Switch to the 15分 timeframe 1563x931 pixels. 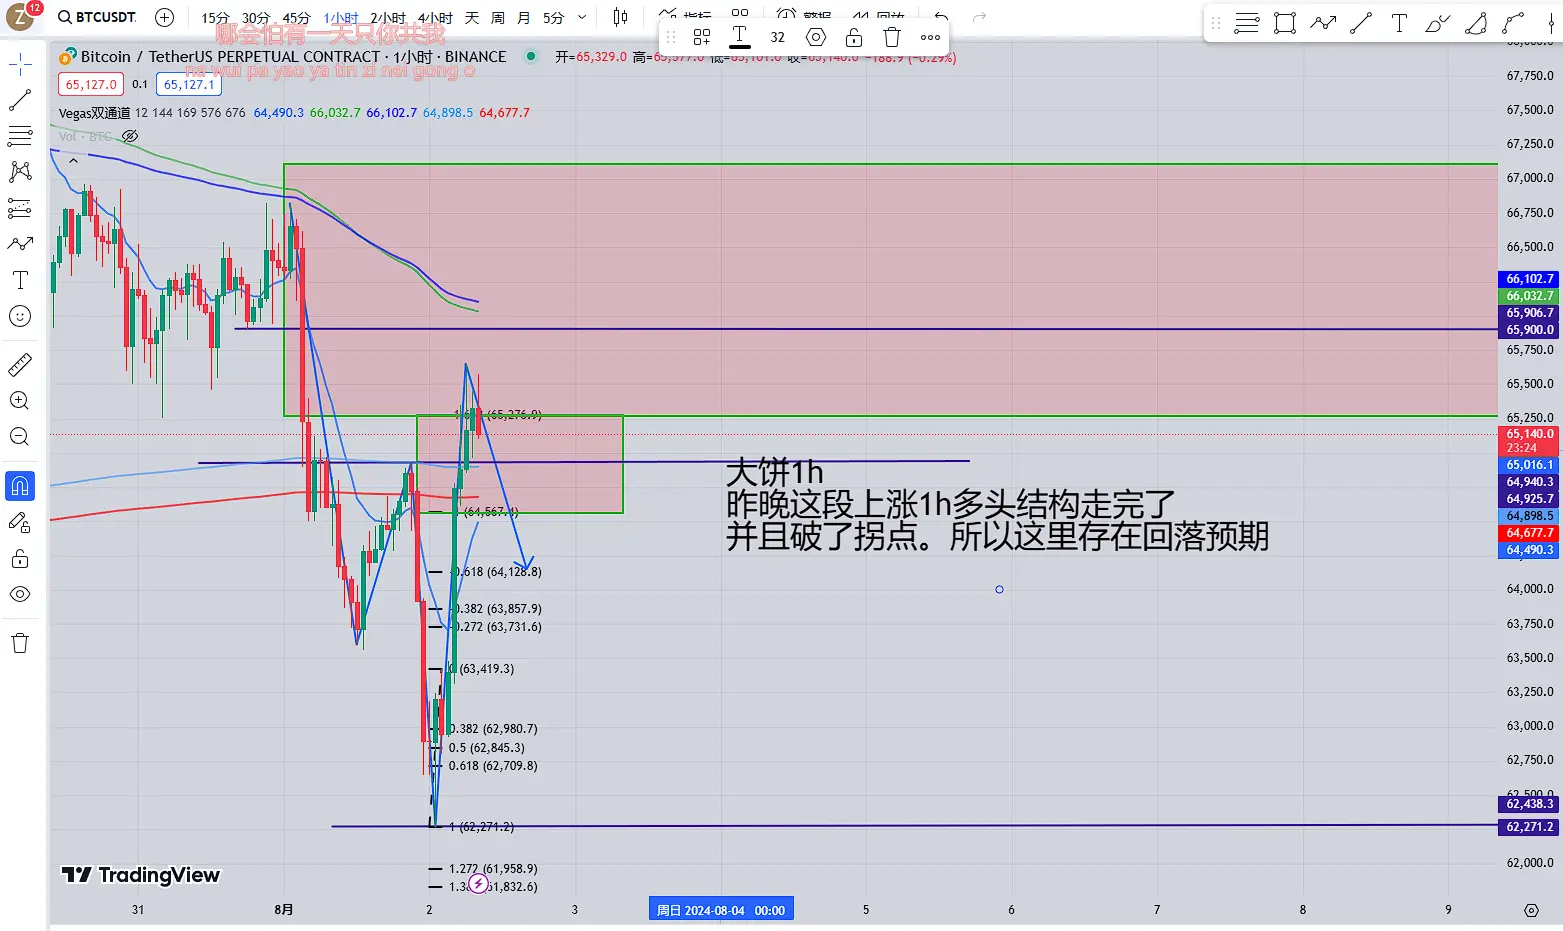pos(215,18)
